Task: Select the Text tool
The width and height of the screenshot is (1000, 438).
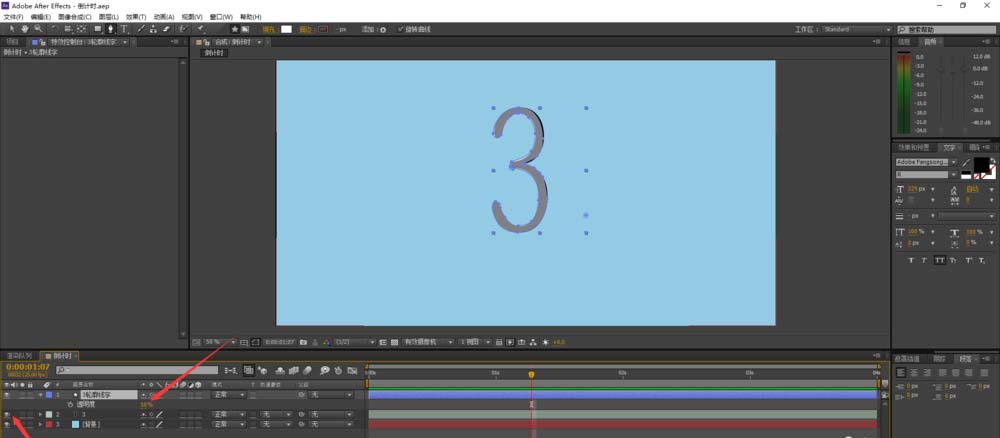Action: click(x=124, y=29)
